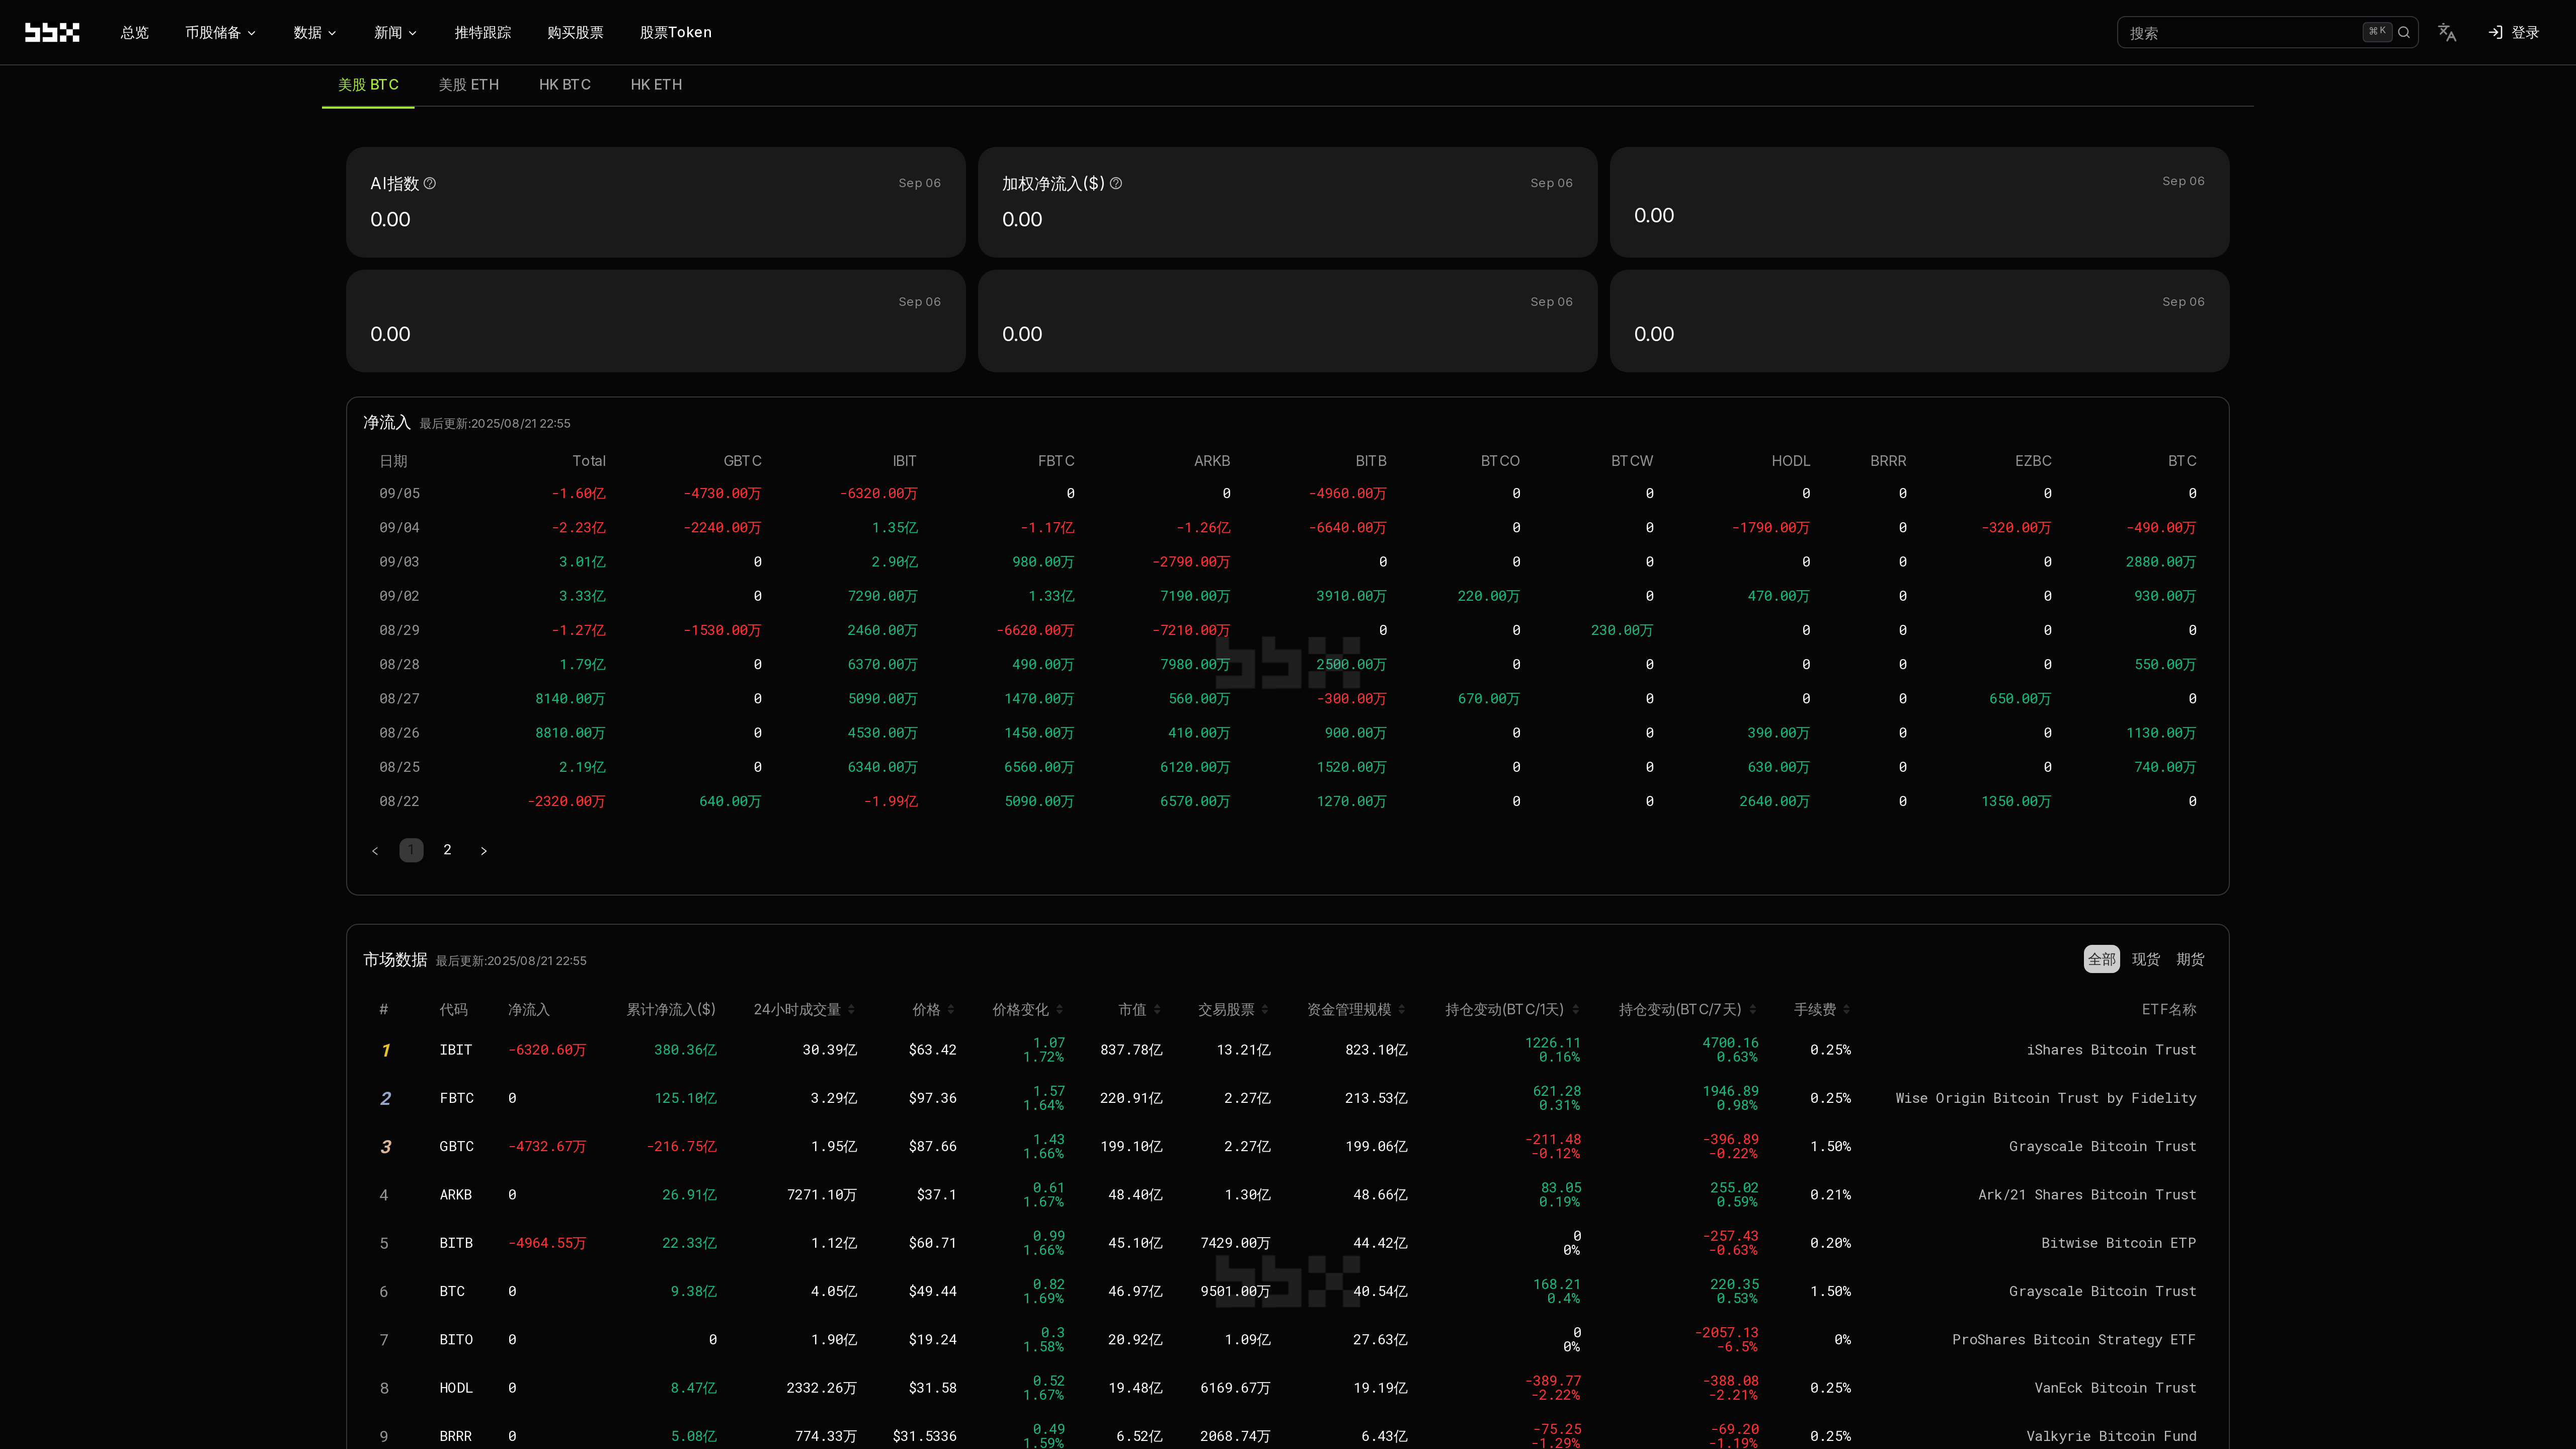
Task: Switch to the 美股 BTC tab
Action: 368,84
